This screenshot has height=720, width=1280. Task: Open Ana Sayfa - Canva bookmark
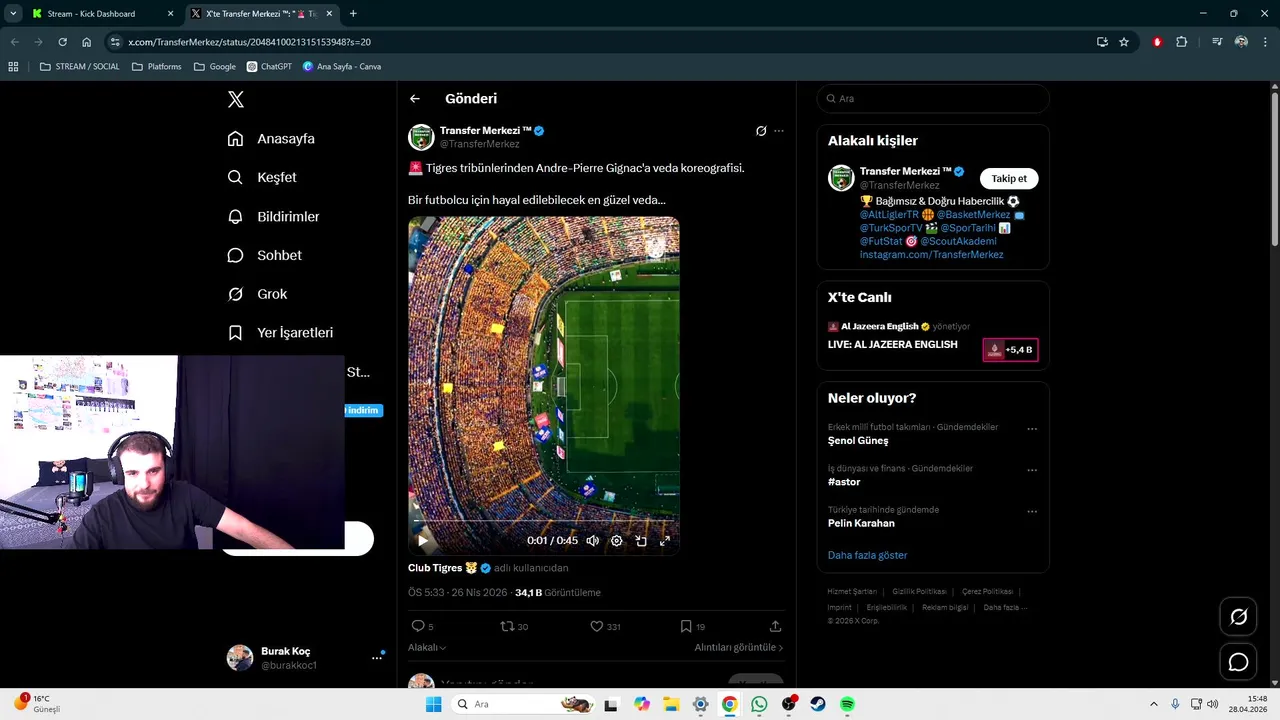[341, 67]
